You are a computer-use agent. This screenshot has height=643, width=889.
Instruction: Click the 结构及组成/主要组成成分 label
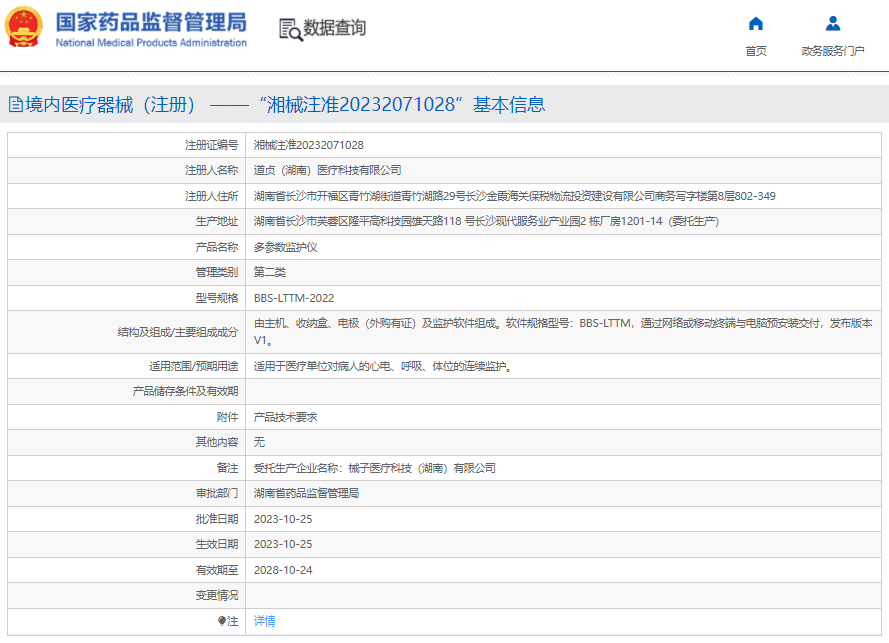click(177, 332)
